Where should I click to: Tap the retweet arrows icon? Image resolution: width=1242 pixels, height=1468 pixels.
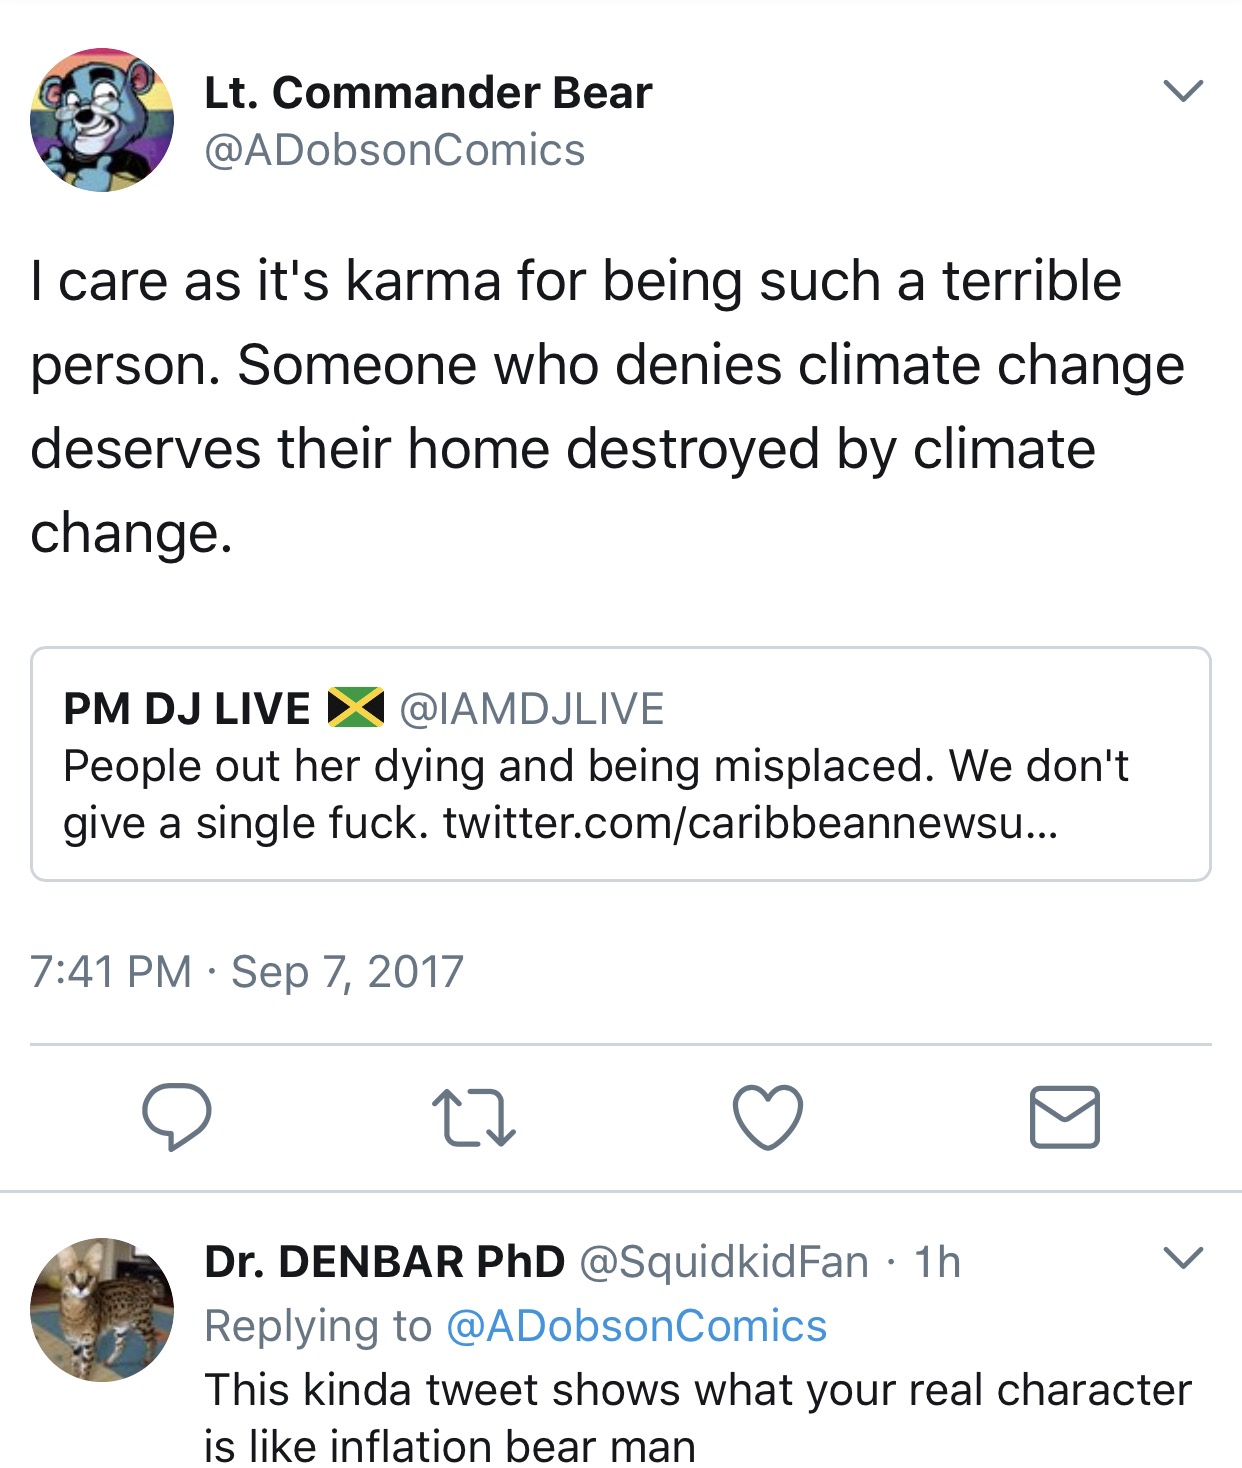tap(473, 1118)
